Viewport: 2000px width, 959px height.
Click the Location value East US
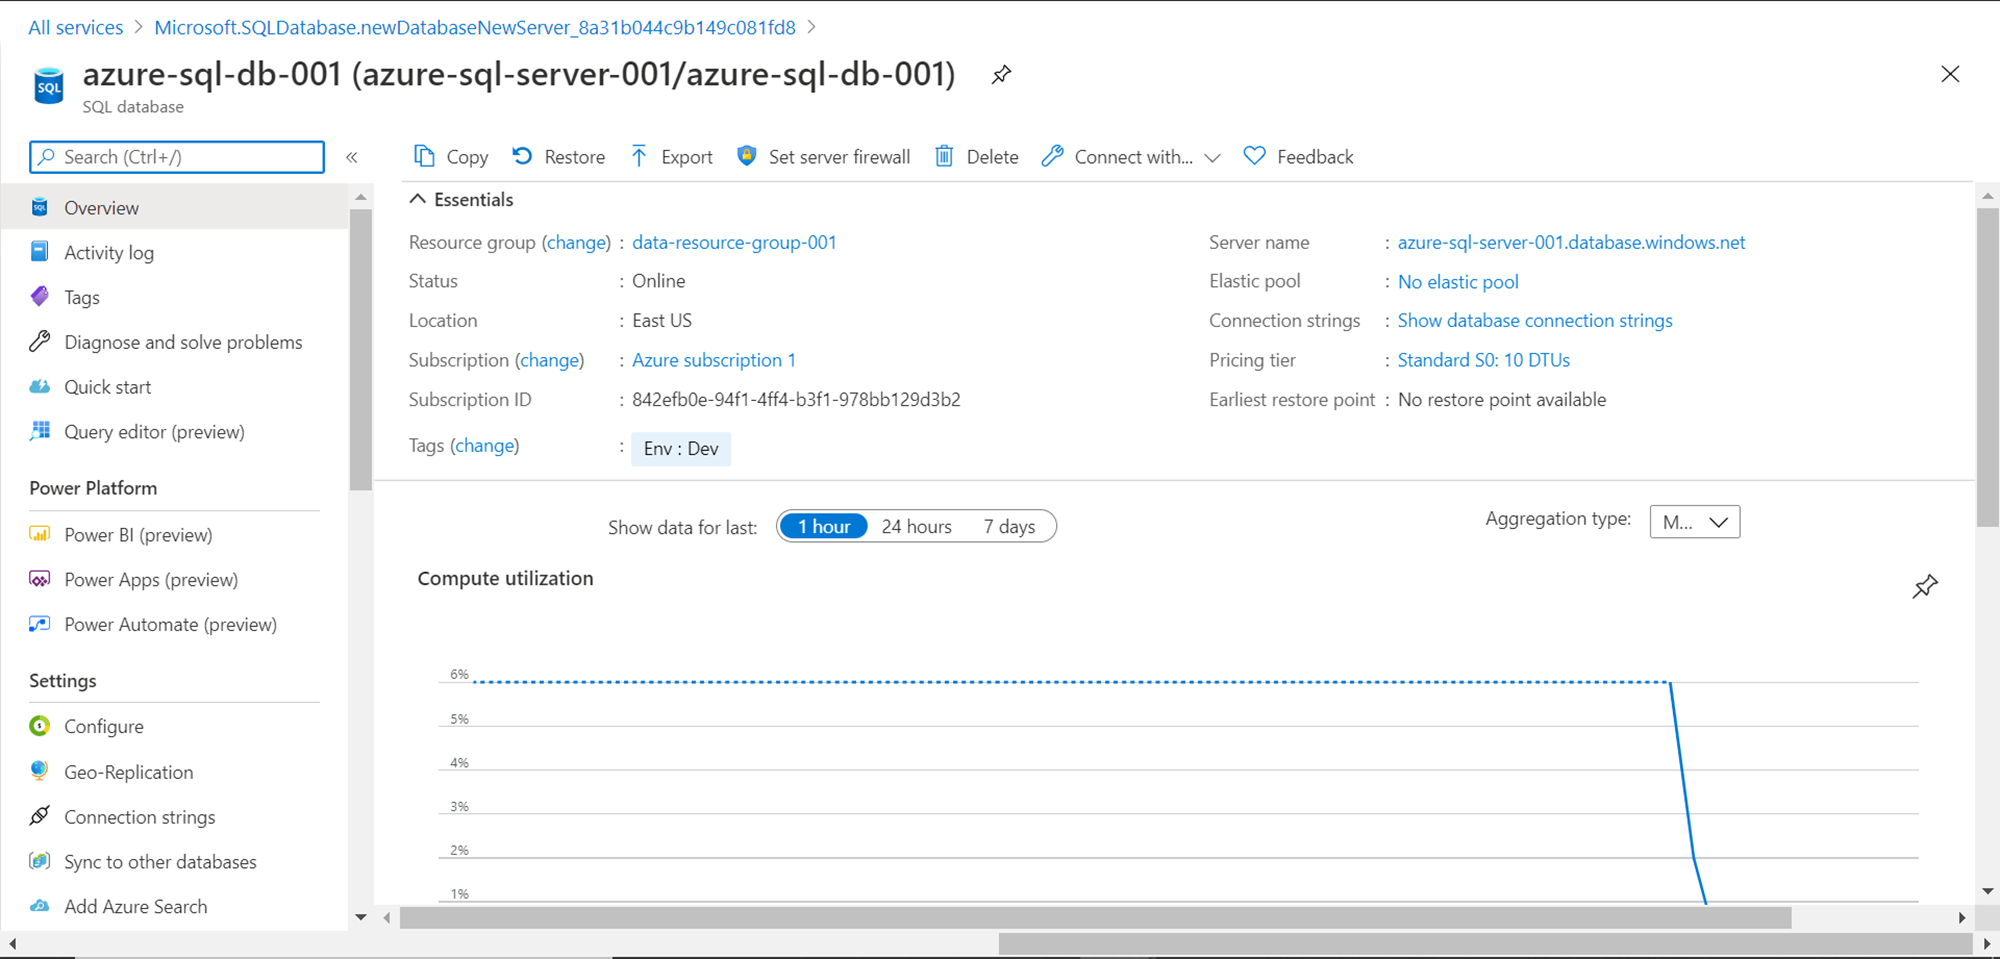662,320
